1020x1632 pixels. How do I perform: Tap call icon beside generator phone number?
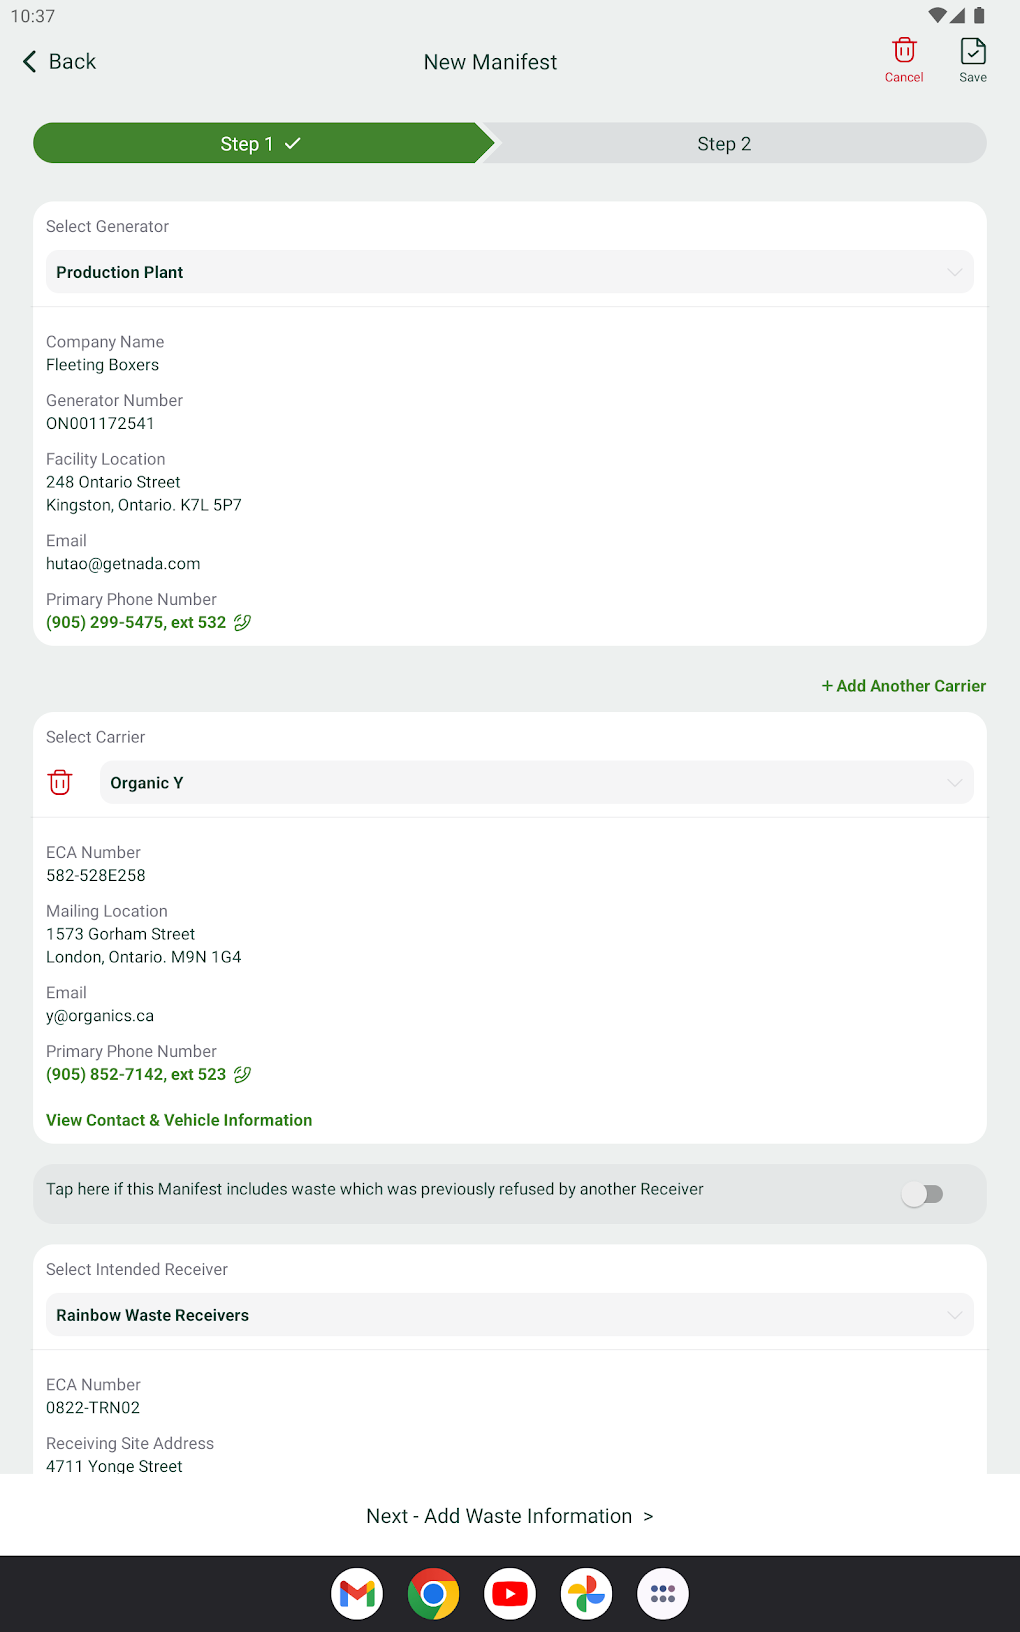pyautogui.click(x=242, y=622)
